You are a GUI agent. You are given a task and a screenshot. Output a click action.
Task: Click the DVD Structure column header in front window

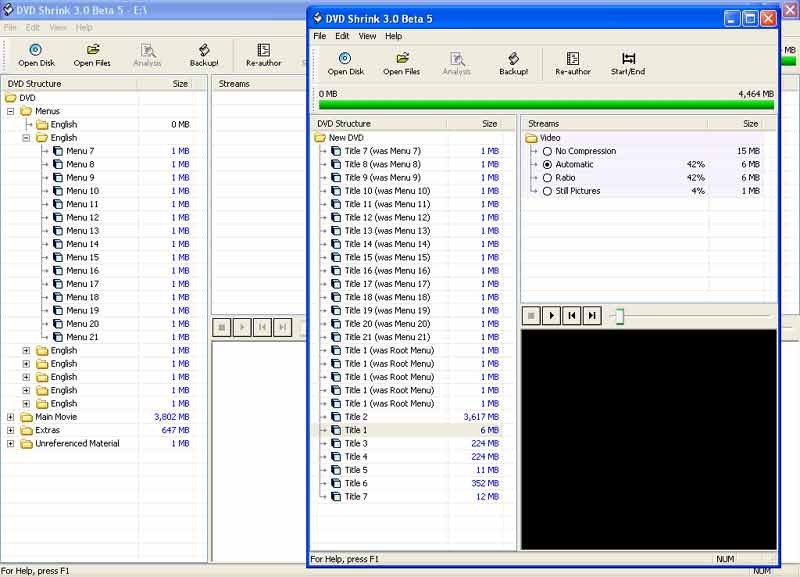pyautogui.click(x=380, y=123)
